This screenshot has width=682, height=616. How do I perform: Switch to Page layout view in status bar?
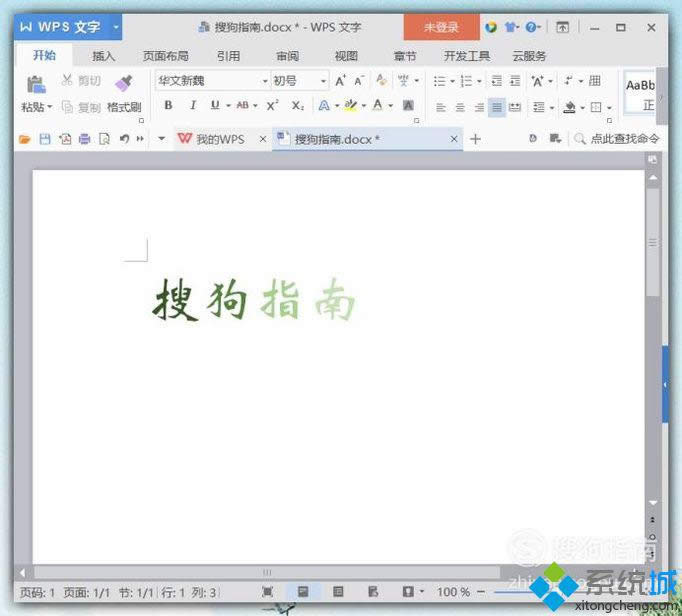[303, 592]
